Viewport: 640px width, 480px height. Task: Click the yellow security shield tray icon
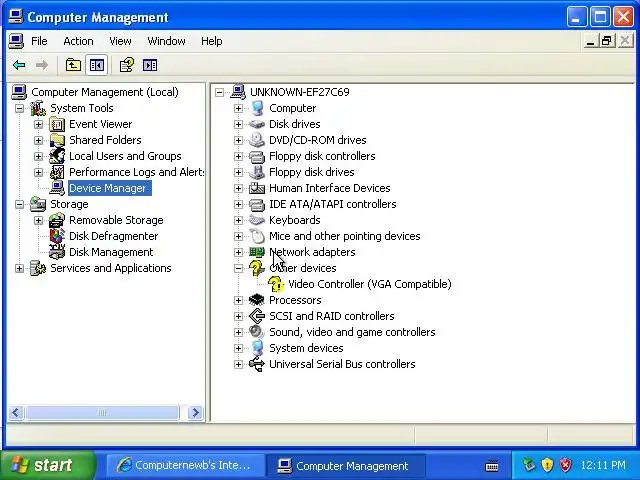(547, 465)
